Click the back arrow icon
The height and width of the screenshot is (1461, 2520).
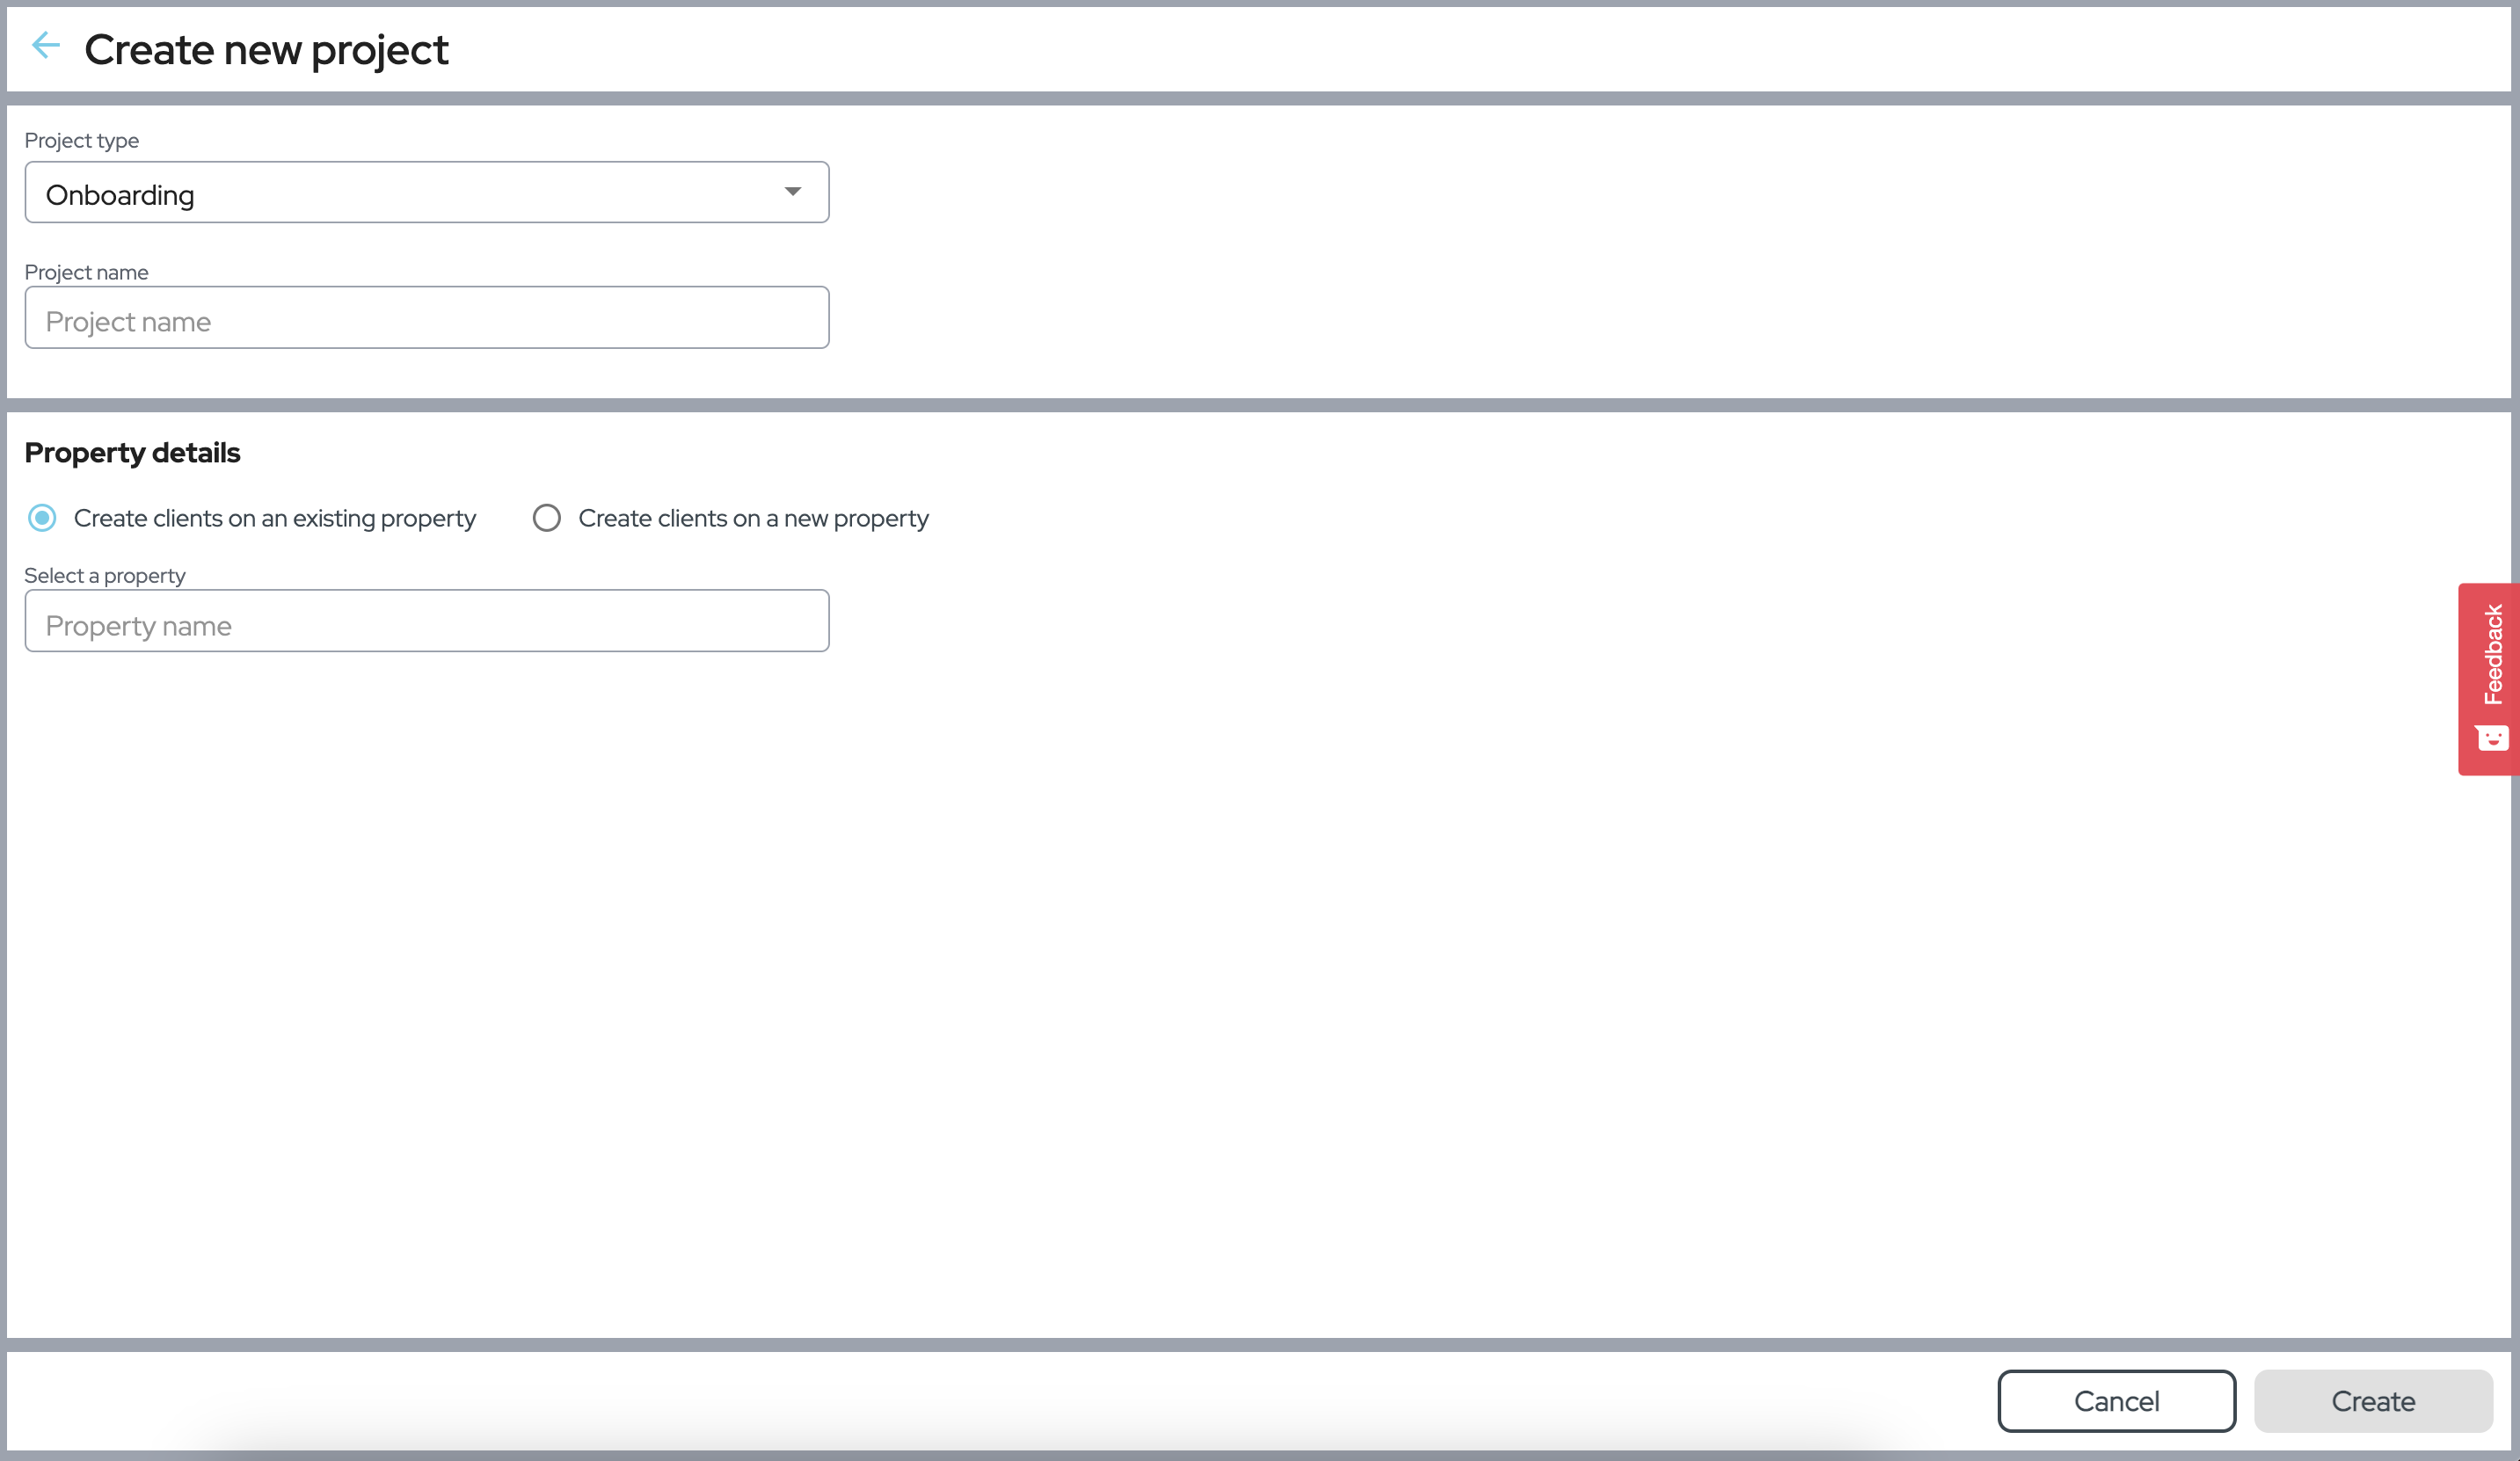tap(46, 45)
